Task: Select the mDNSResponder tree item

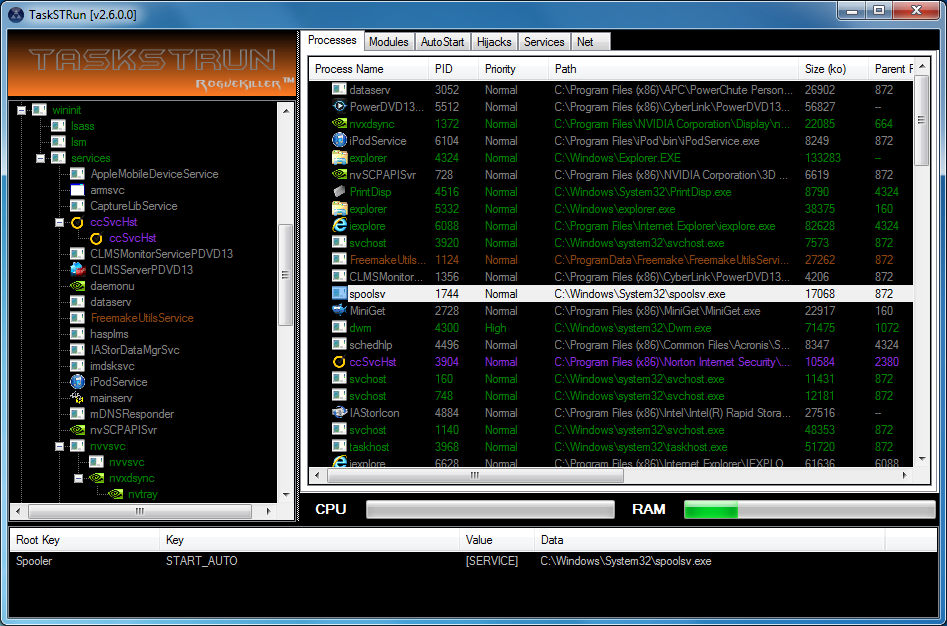Action: [132, 414]
